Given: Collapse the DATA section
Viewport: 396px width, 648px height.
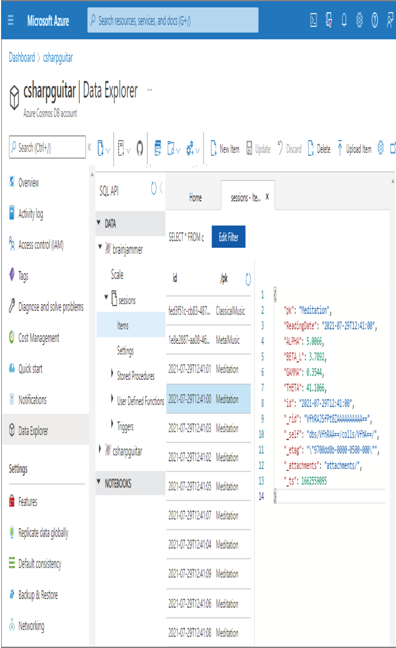Looking at the screenshot, I should tap(99, 223).
